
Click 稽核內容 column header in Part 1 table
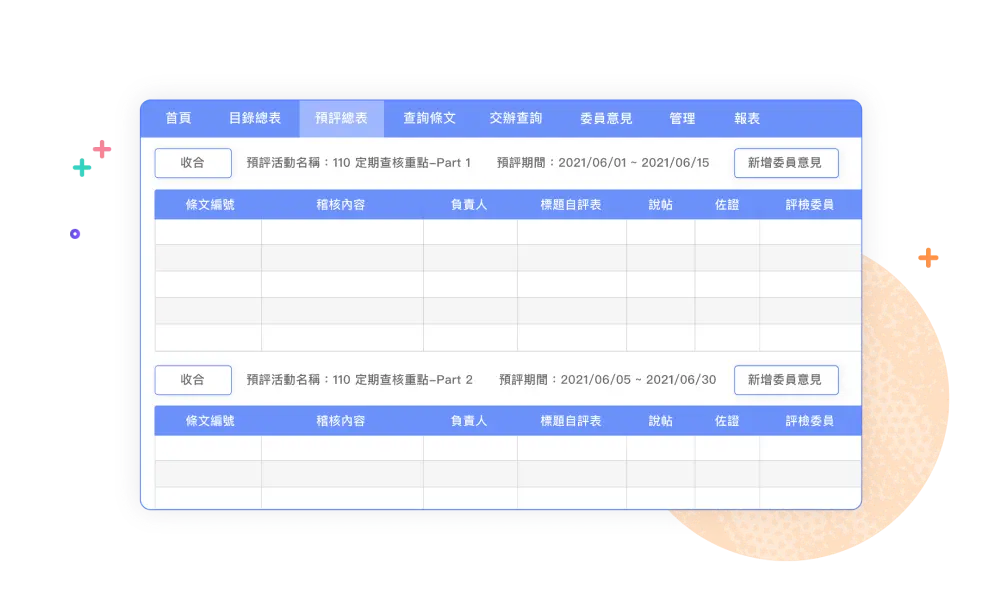pyautogui.click(x=340, y=205)
